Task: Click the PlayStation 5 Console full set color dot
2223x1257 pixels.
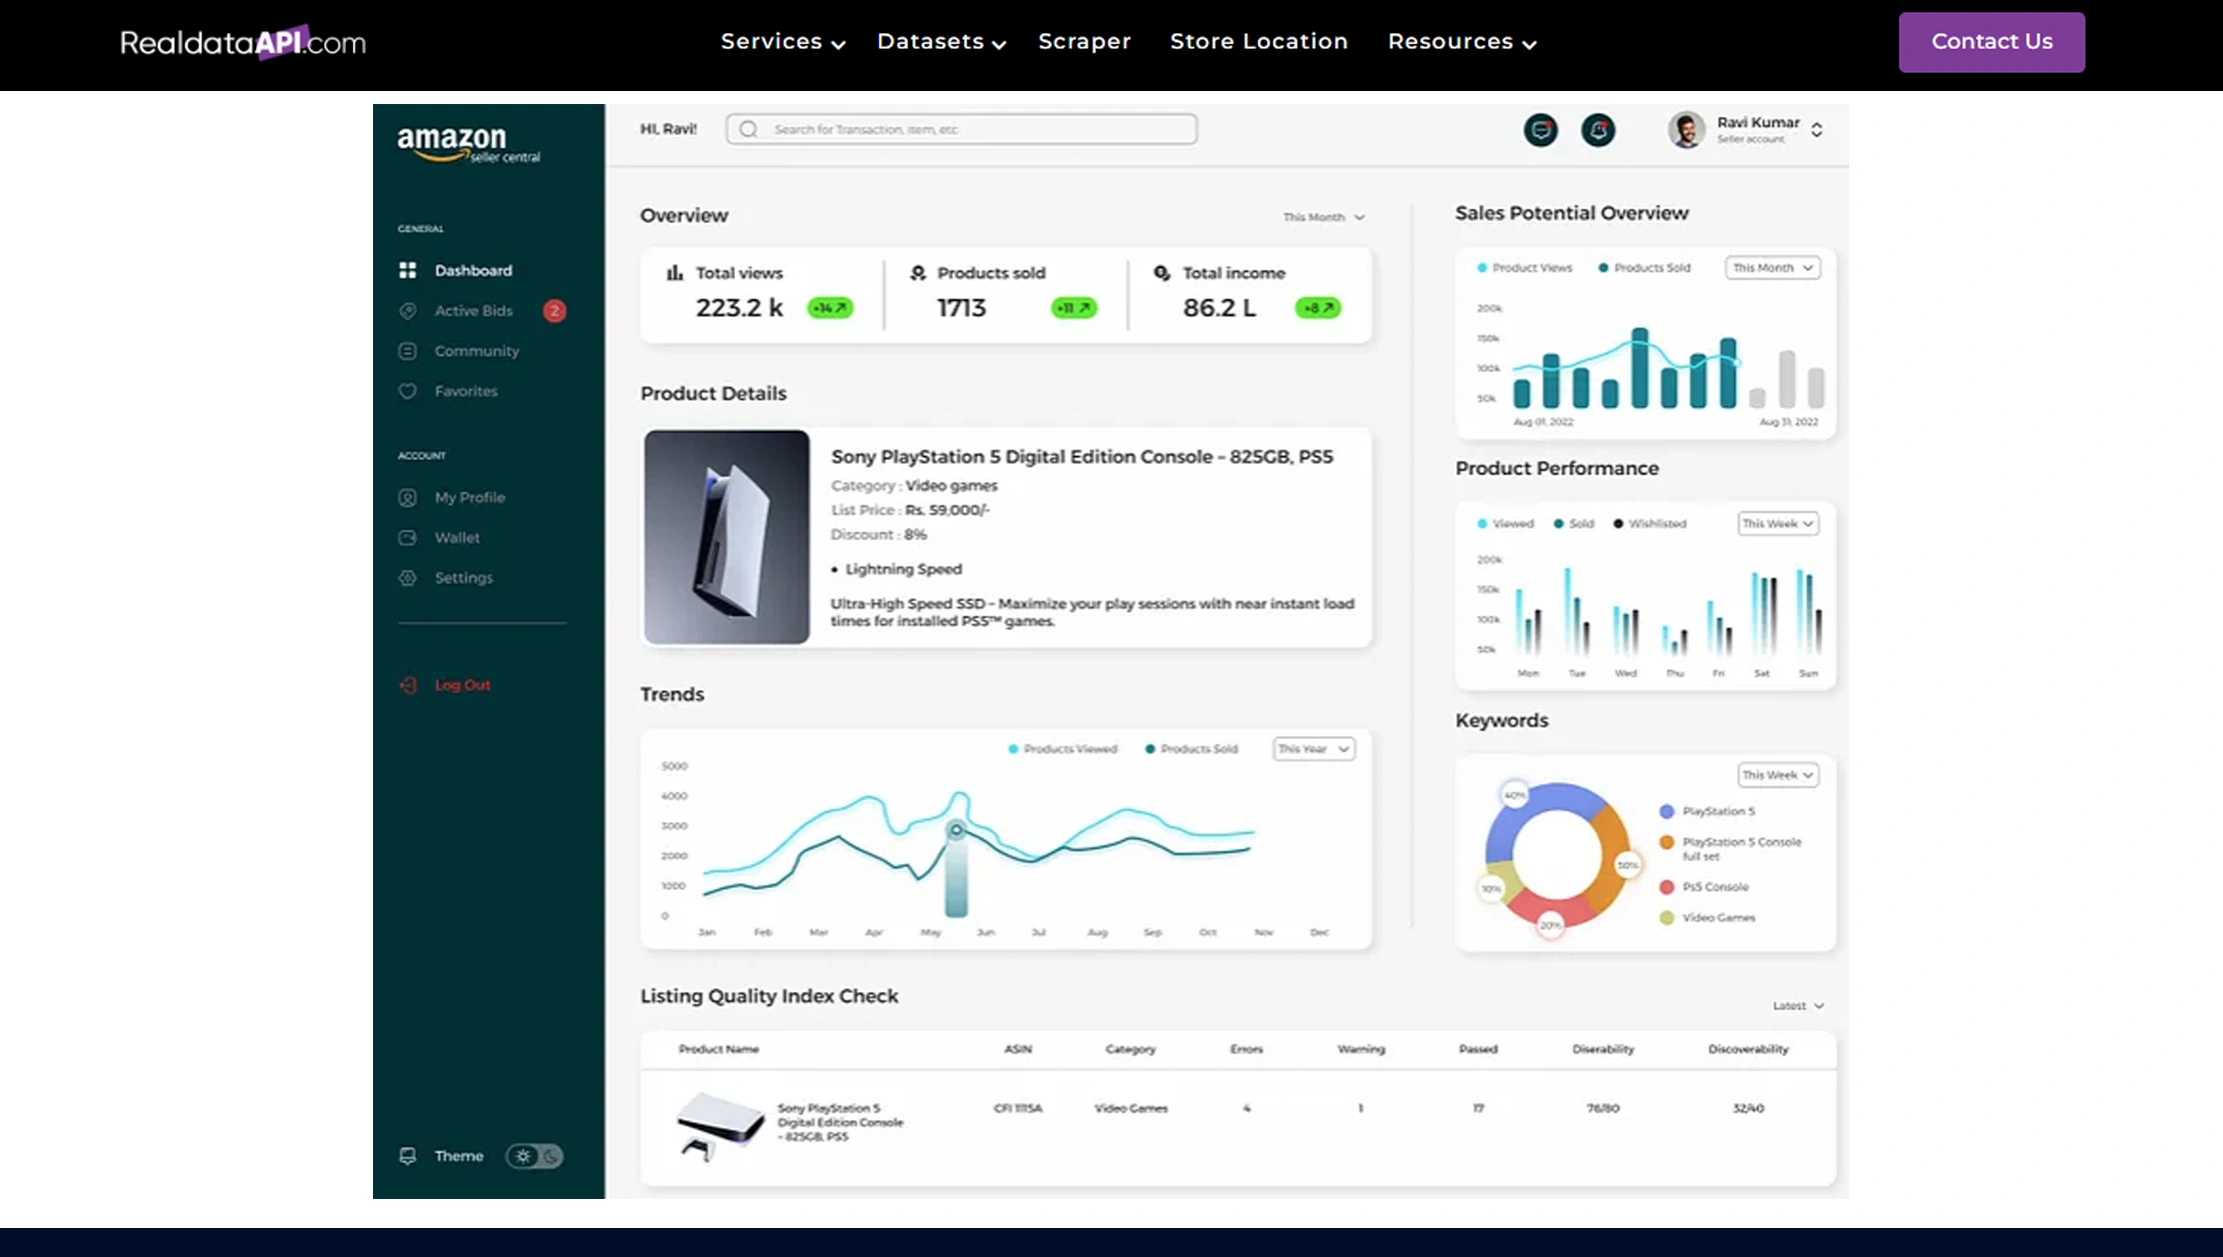Action: pos(1666,843)
